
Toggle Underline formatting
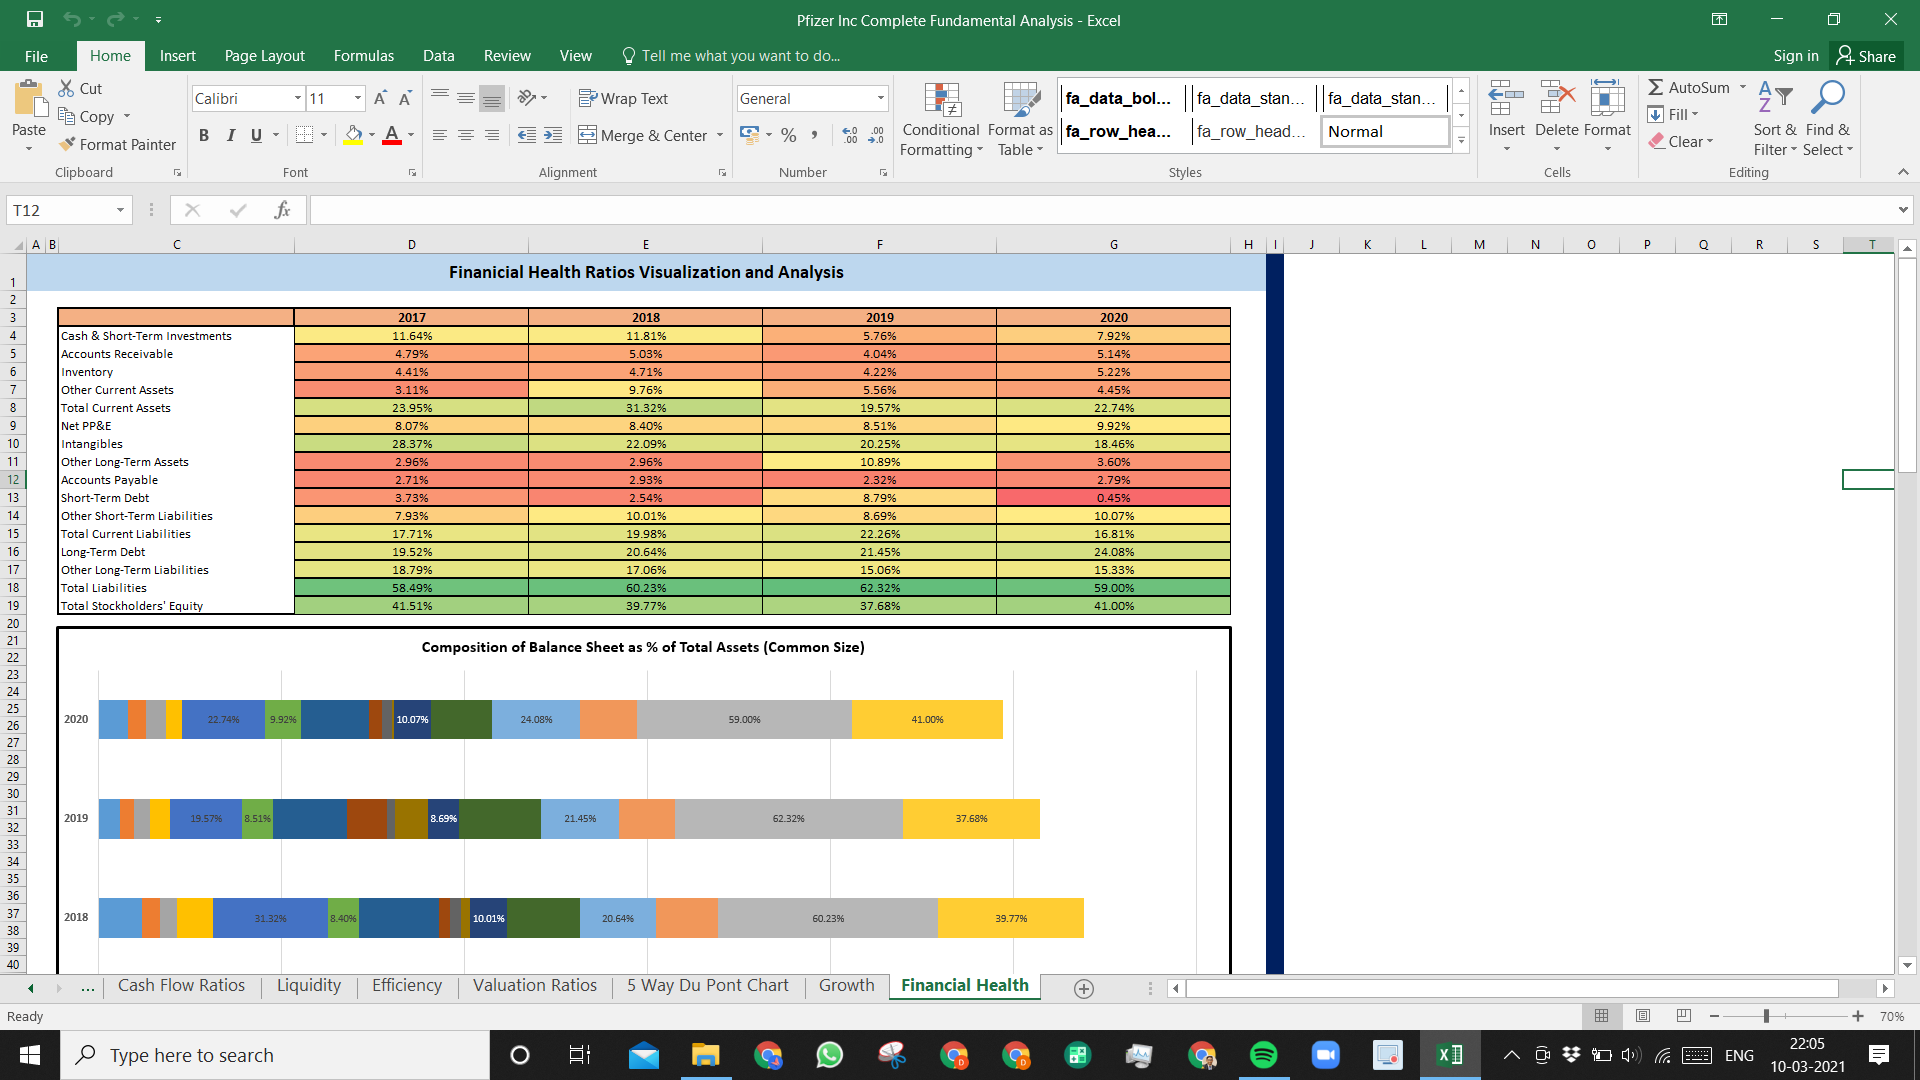257,135
